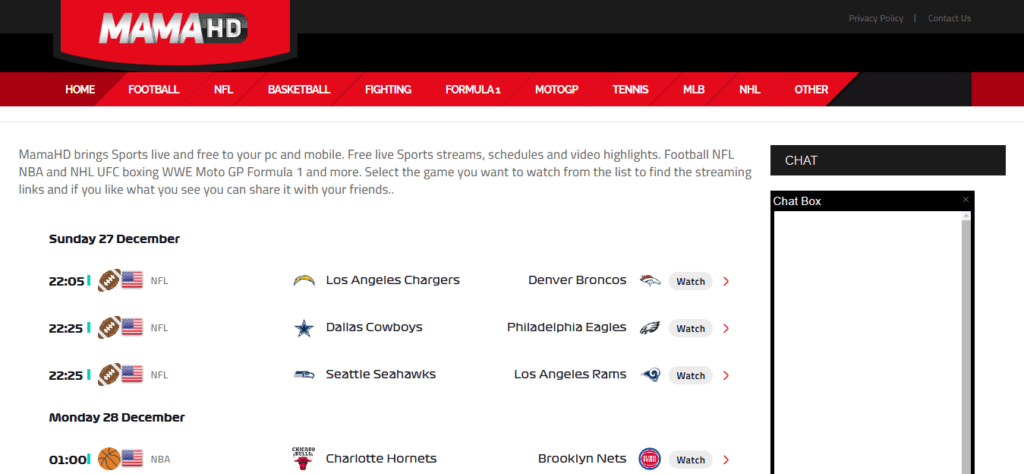Click the Seattle Seahawks team name
Viewport: 1024px width, 474px height.
click(x=381, y=374)
